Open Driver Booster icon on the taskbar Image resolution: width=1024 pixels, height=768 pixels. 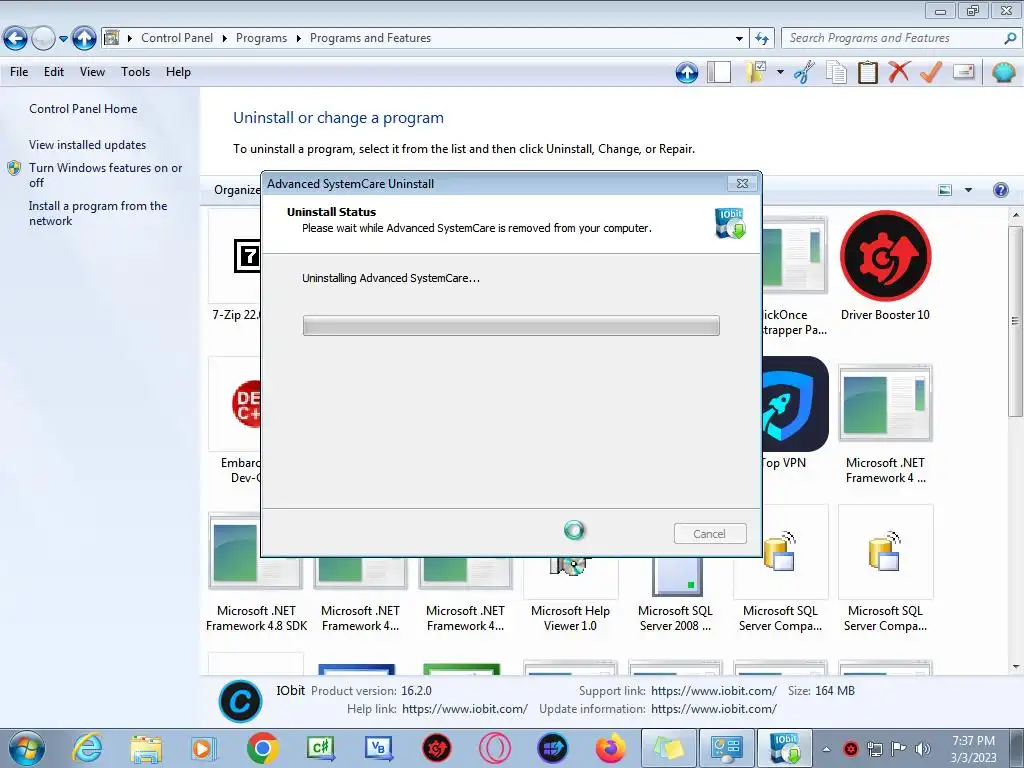coord(436,748)
